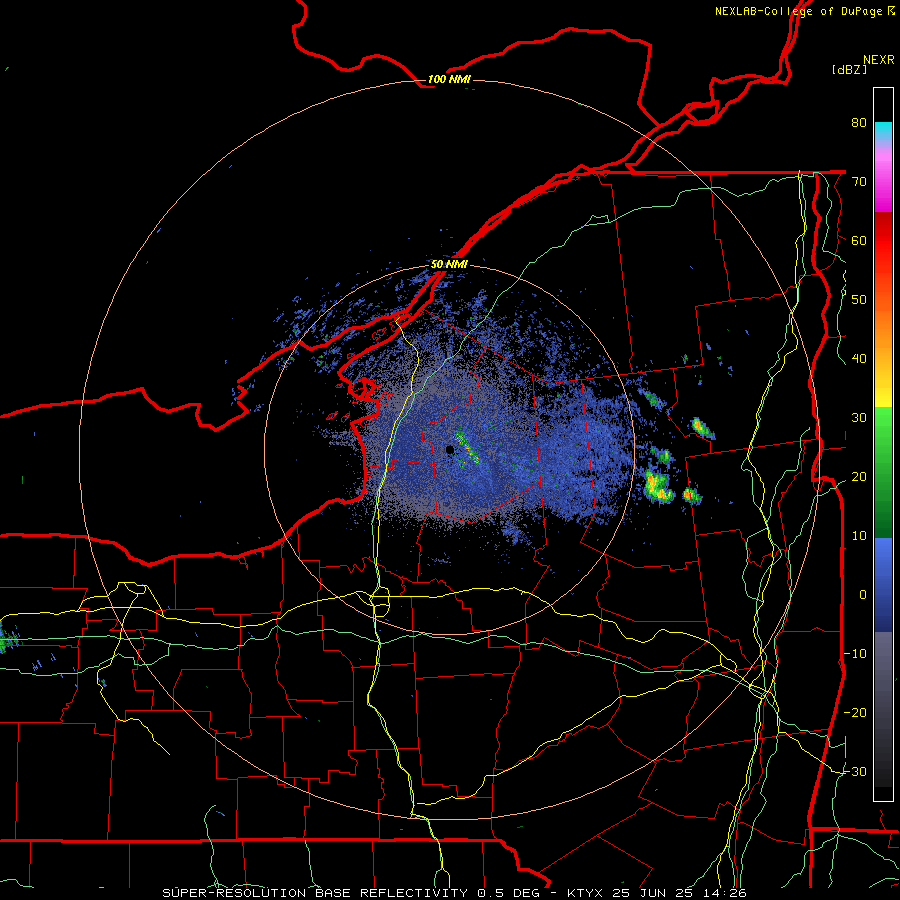Click the 50 NMI range ring label
The image size is (900, 900).
[x=449, y=264]
